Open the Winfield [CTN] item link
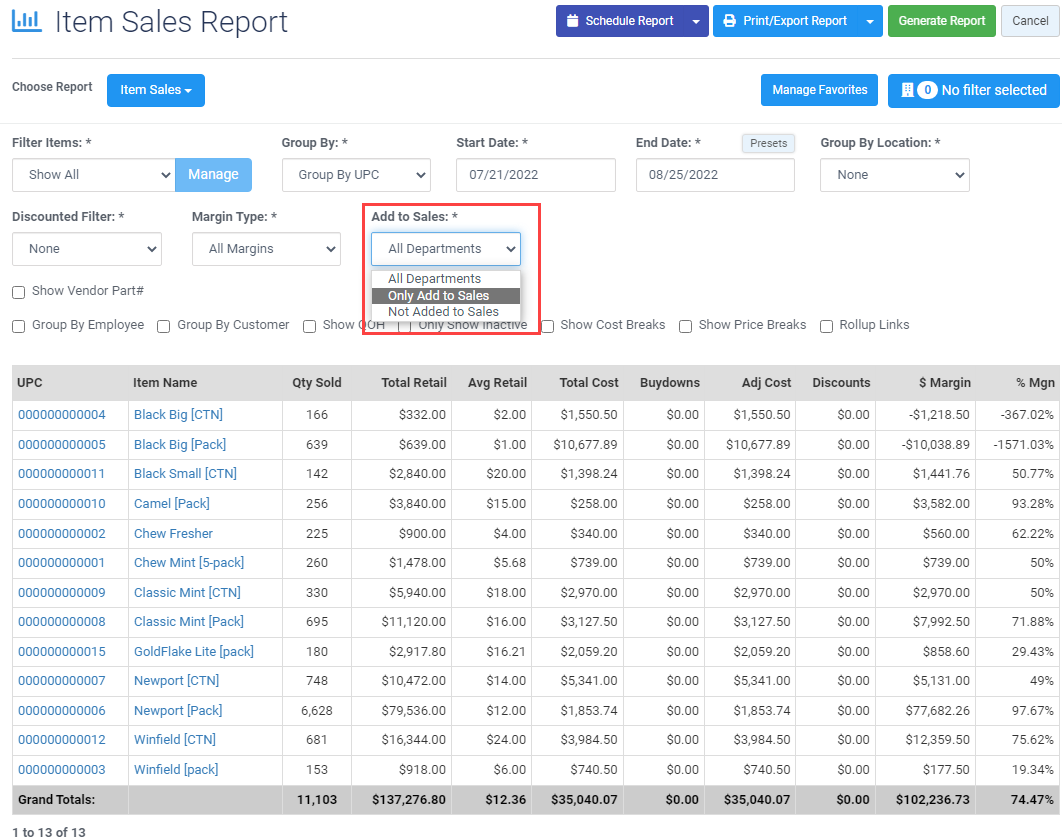 (x=175, y=739)
